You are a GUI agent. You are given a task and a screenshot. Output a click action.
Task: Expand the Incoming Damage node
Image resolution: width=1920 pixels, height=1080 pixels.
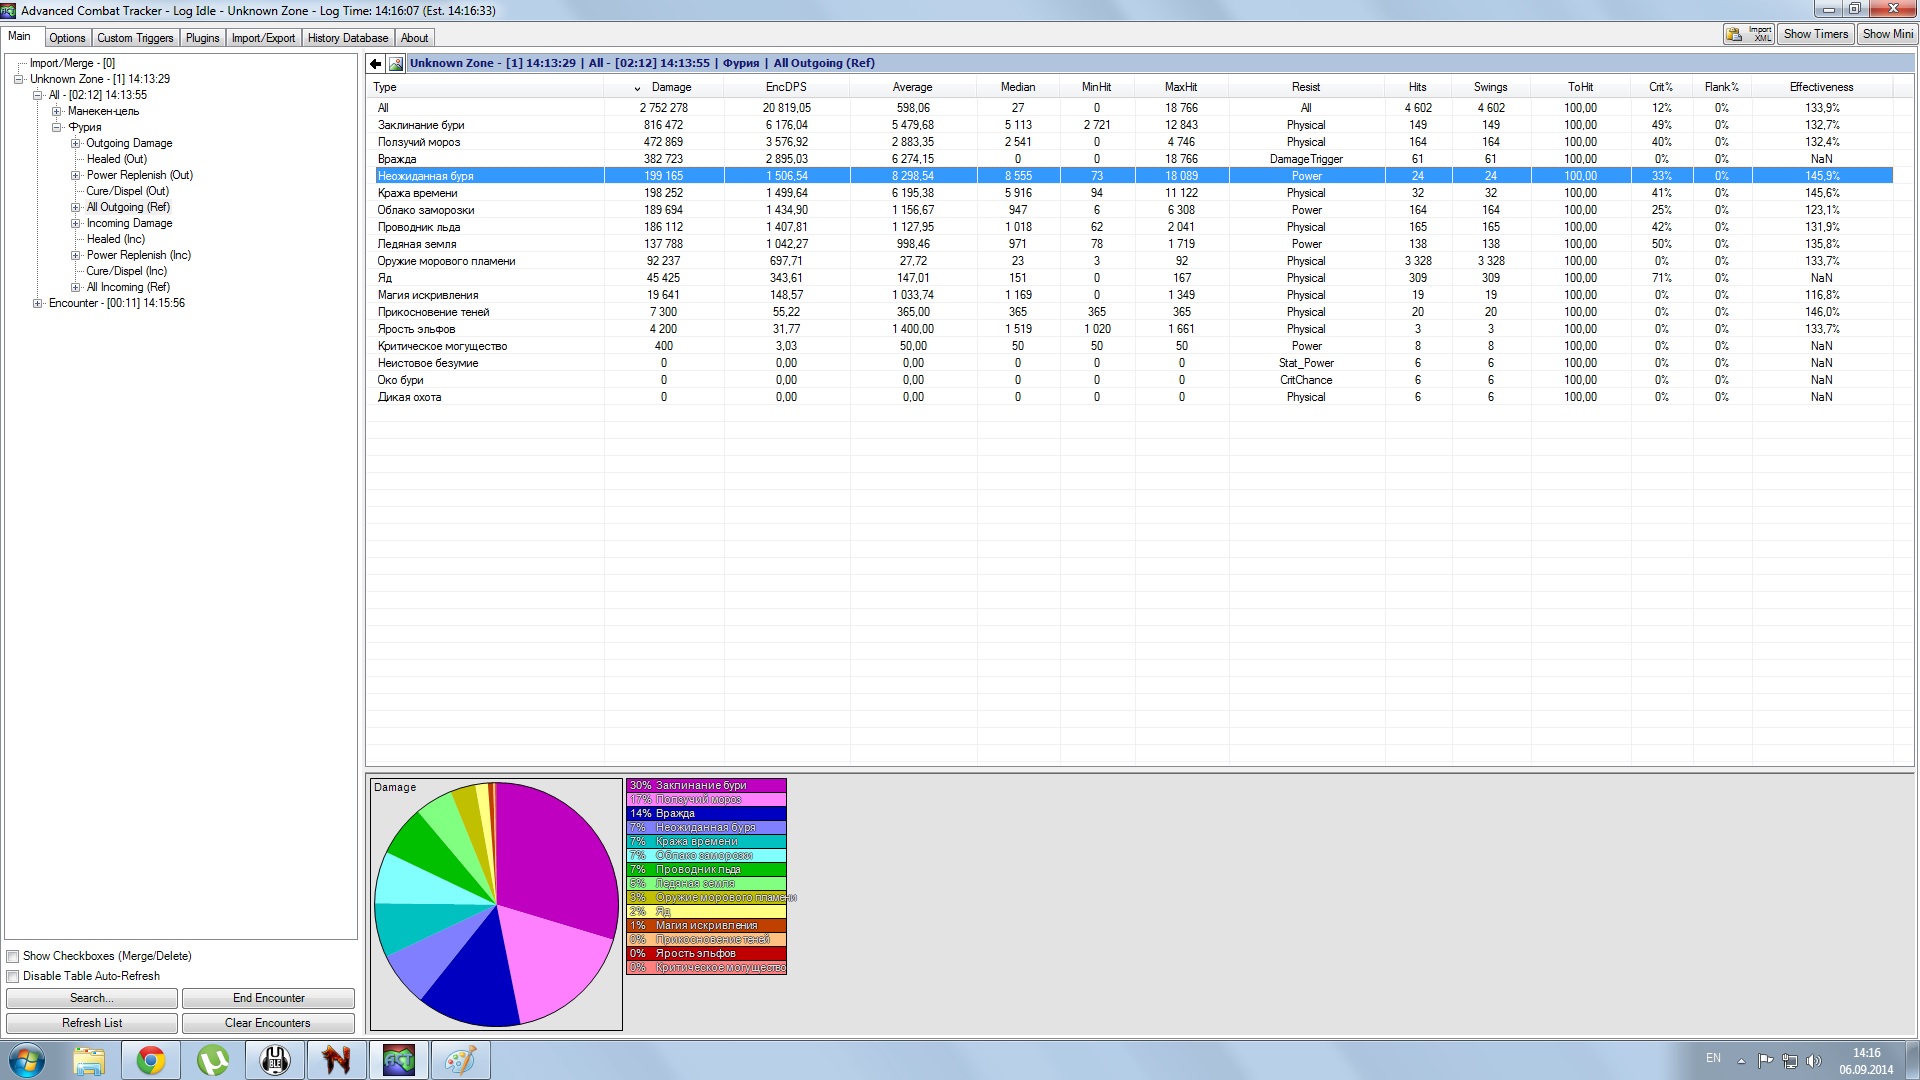pos(75,223)
